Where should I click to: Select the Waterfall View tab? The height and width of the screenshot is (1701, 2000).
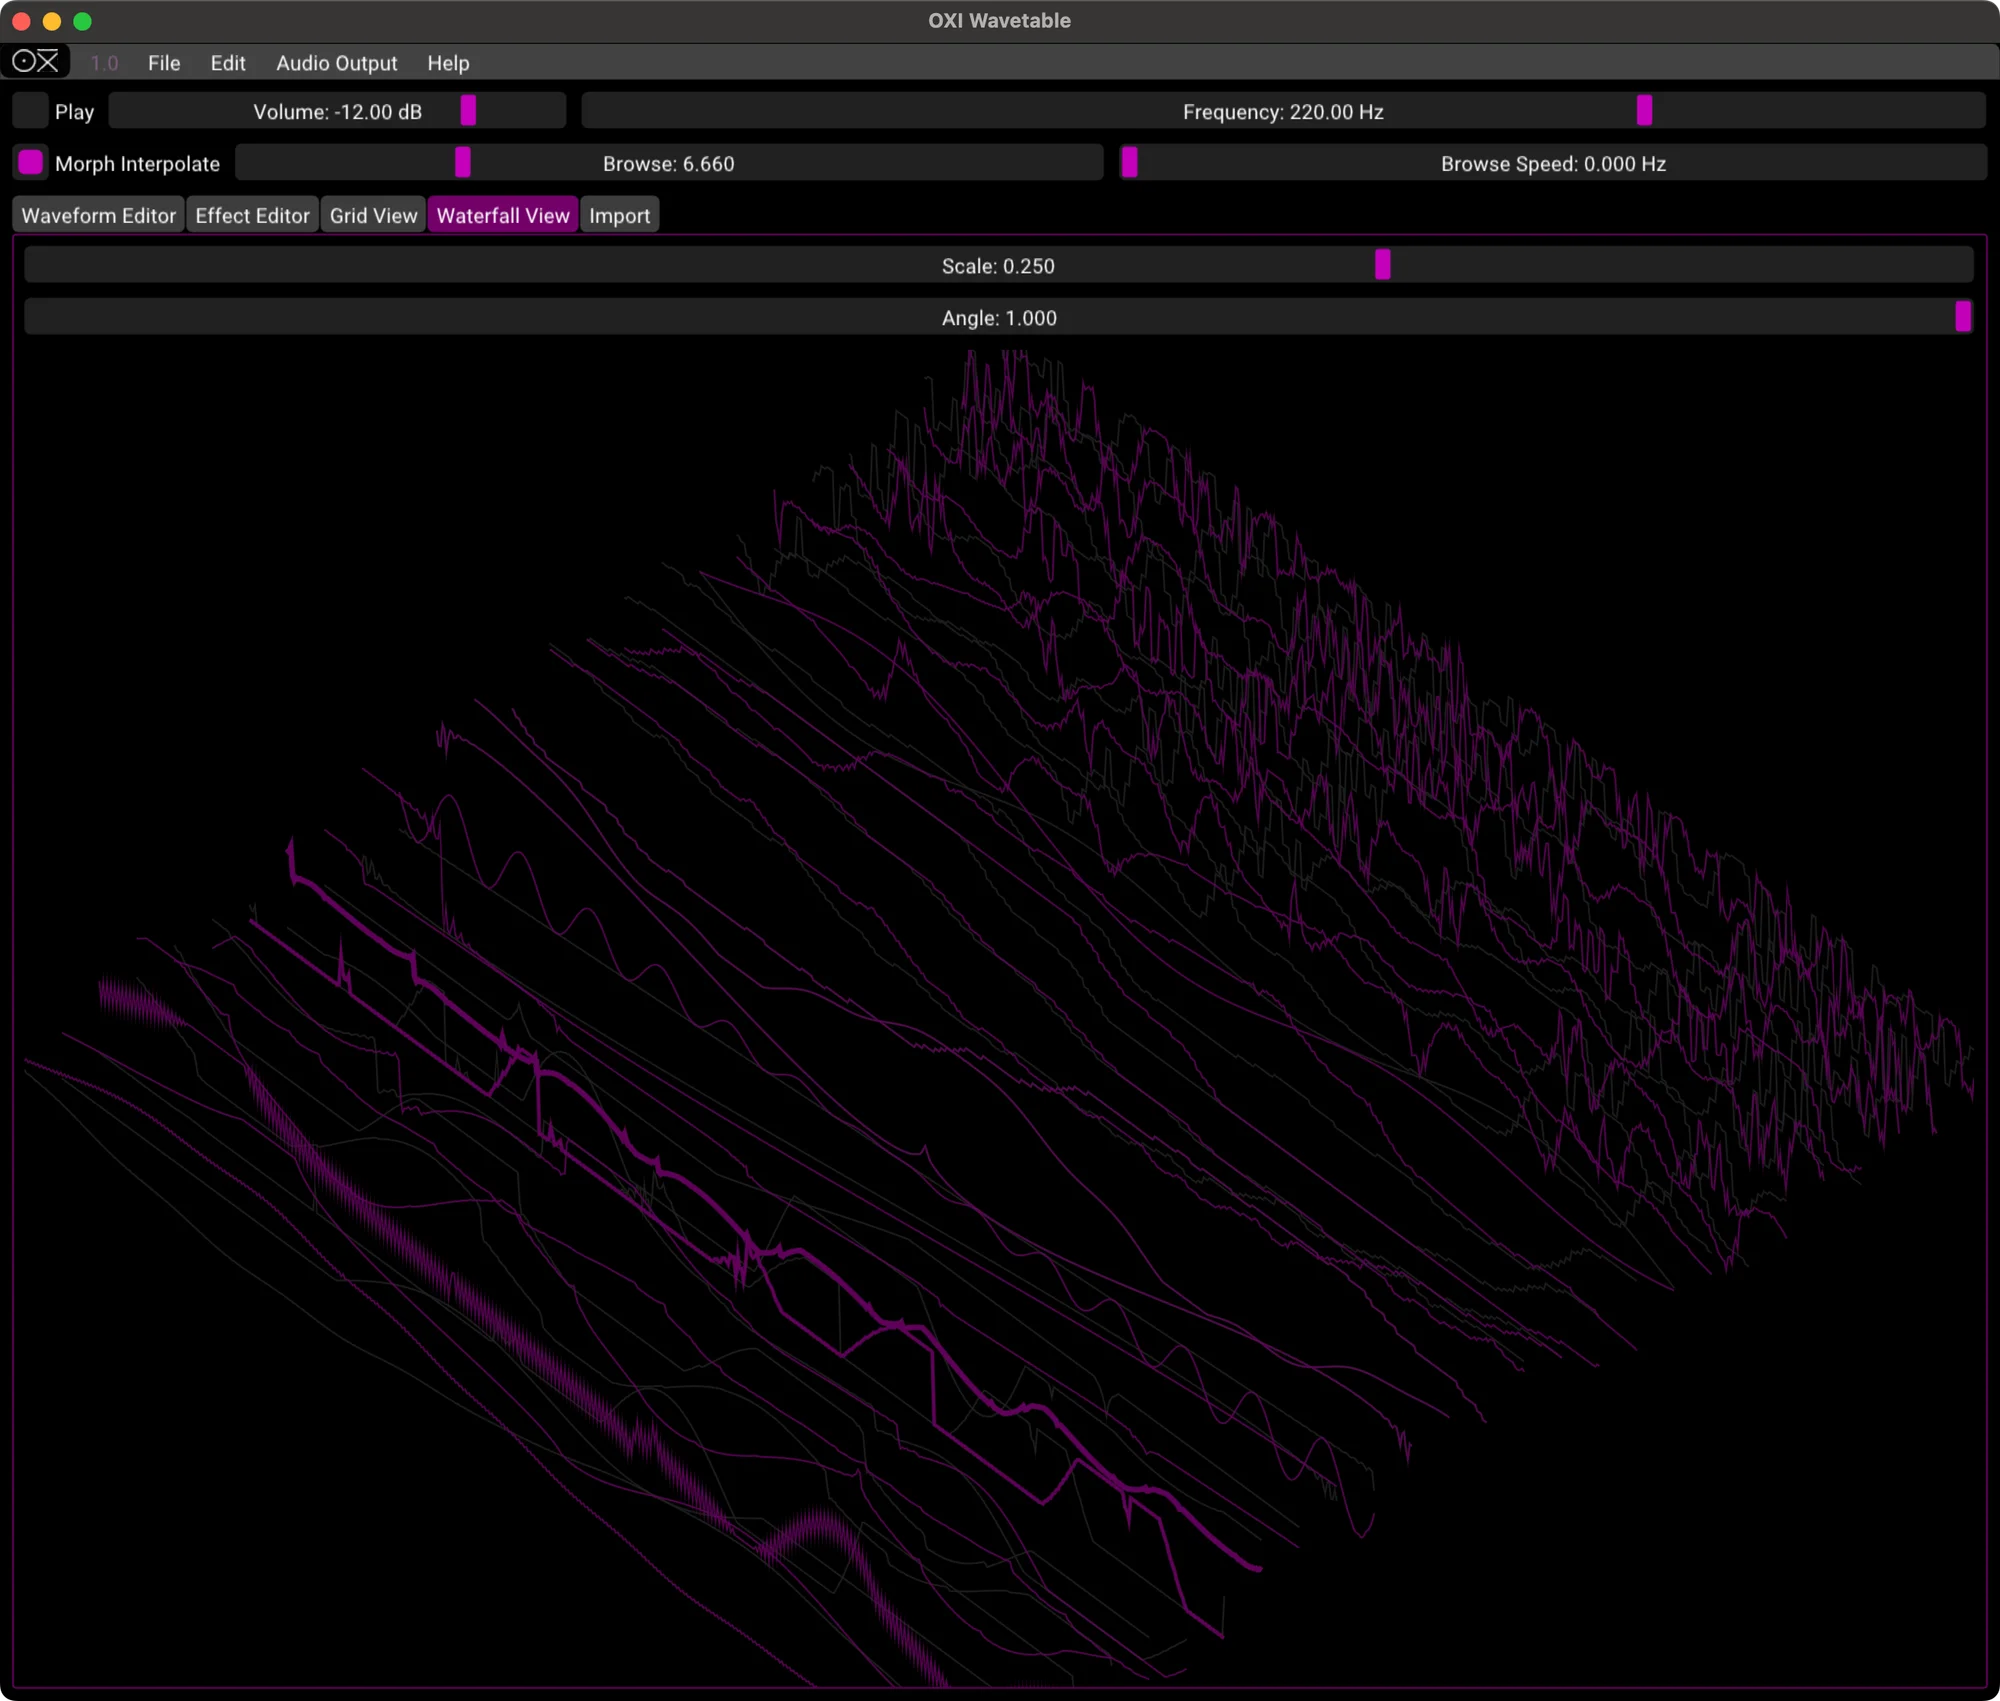point(503,214)
